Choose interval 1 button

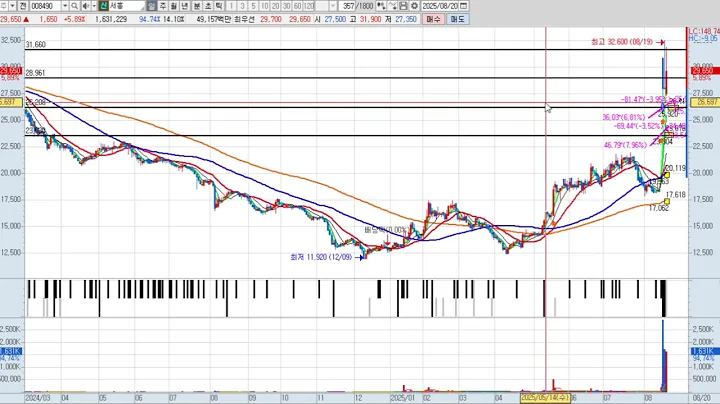[231, 6]
